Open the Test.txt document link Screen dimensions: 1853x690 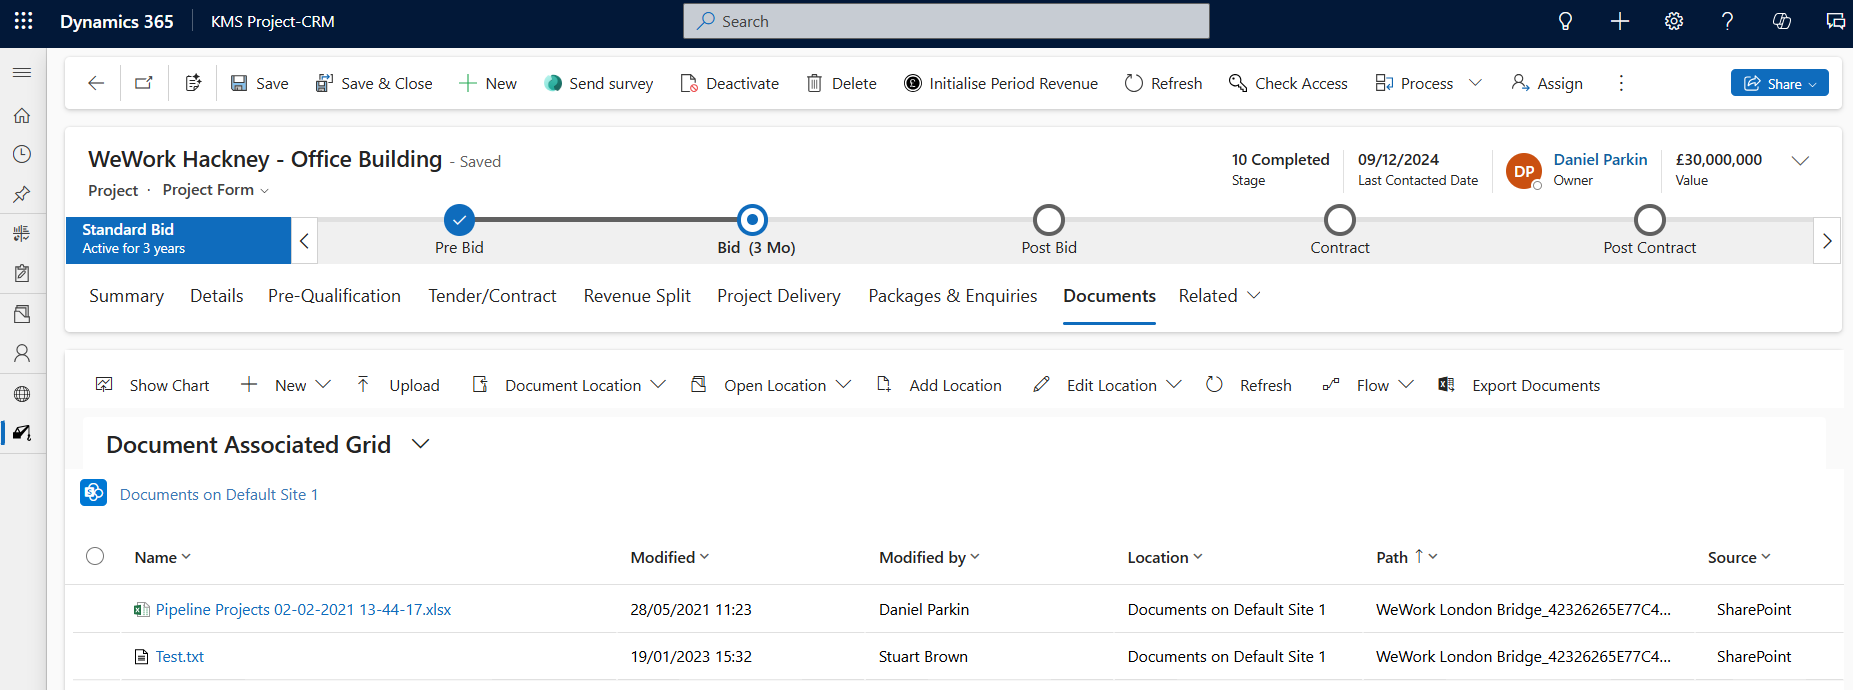[180, 656]
